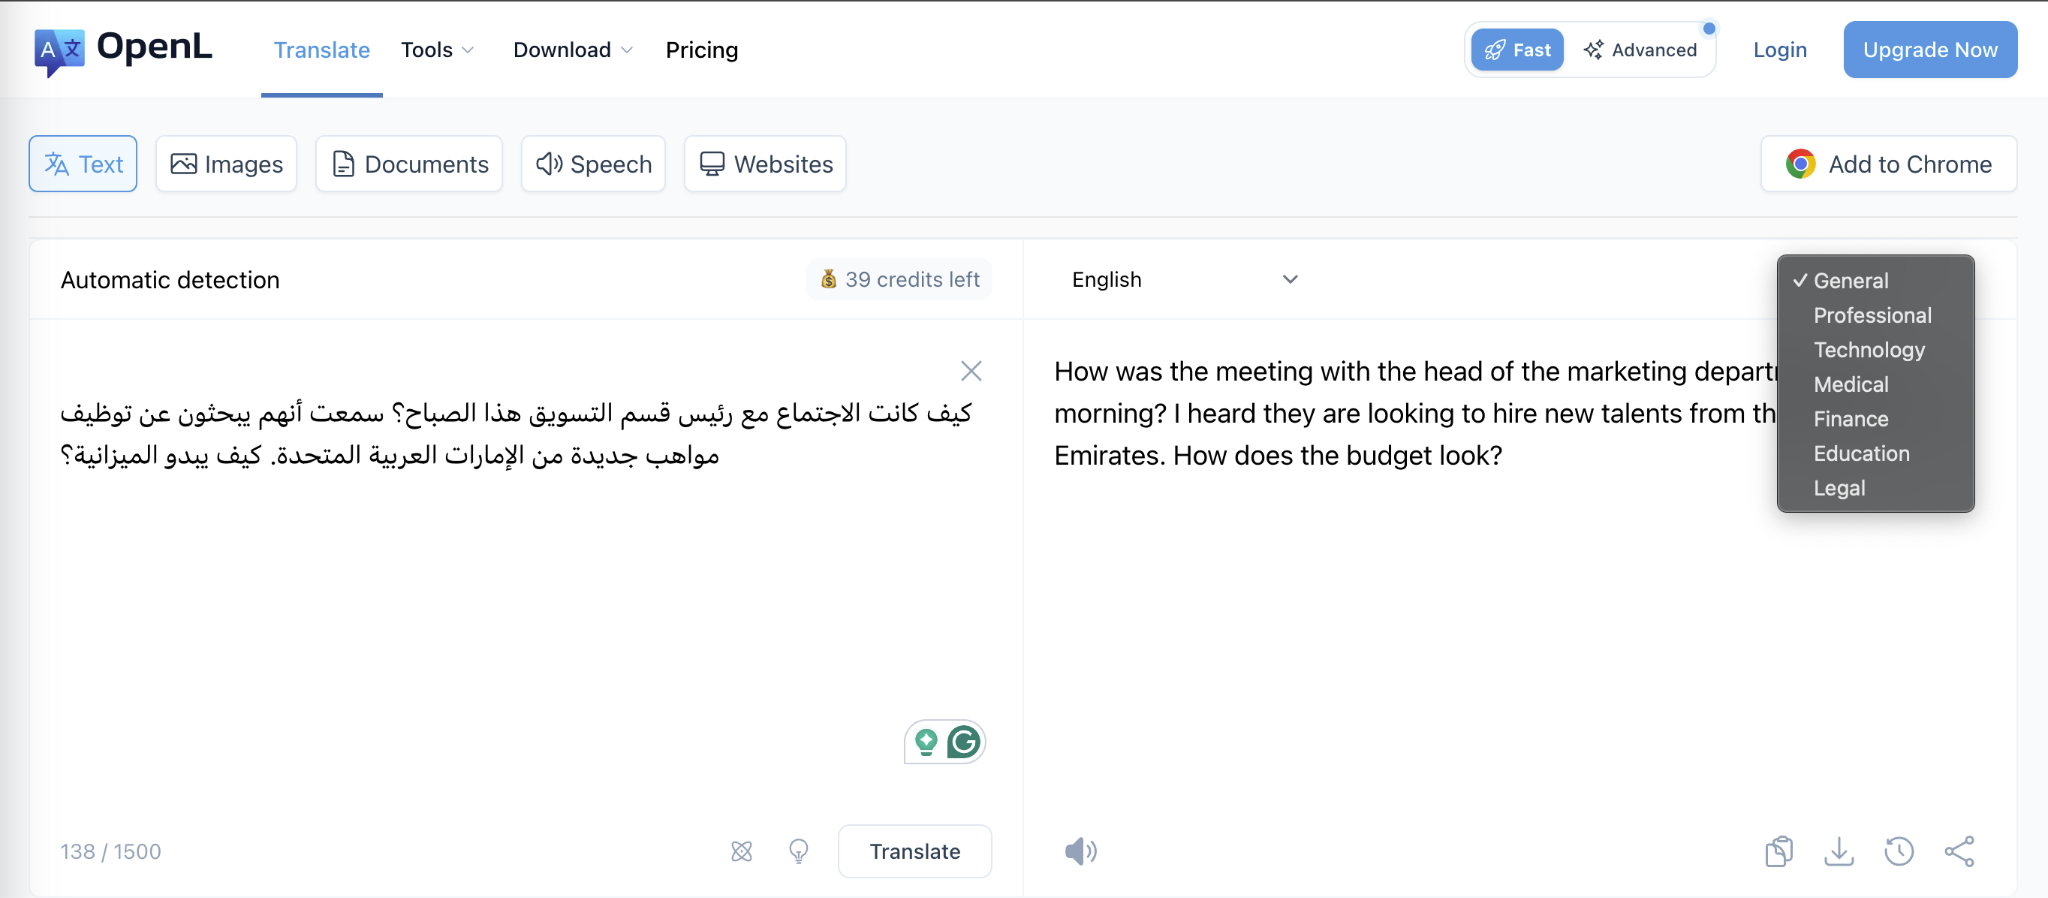Image resolution: width=2048 pixels, height=898 pixels.
Task: Open the Pricing page
Action: point(701,49)
